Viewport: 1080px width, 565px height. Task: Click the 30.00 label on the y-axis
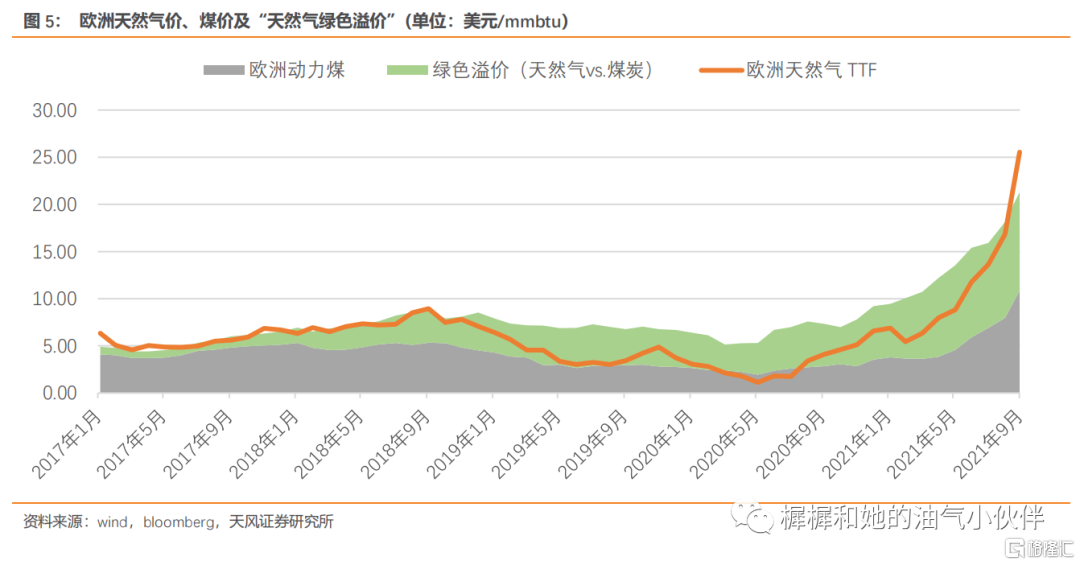(55, 110)
